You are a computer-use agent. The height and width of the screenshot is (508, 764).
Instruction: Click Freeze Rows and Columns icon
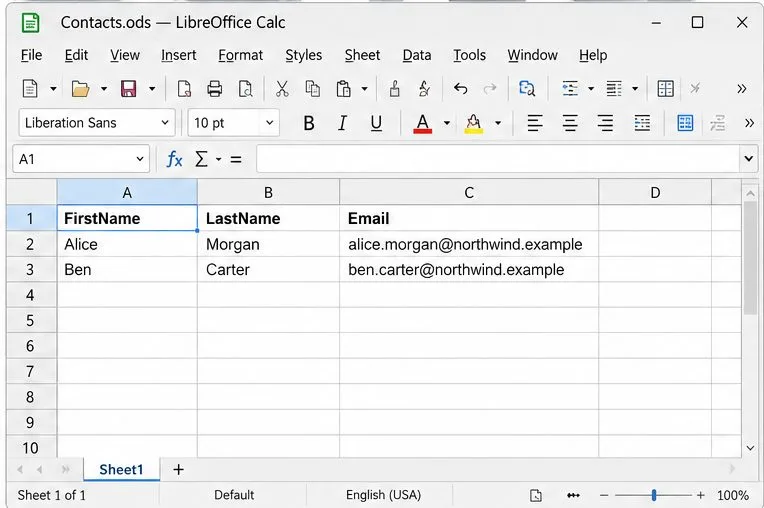pos(666,89)
